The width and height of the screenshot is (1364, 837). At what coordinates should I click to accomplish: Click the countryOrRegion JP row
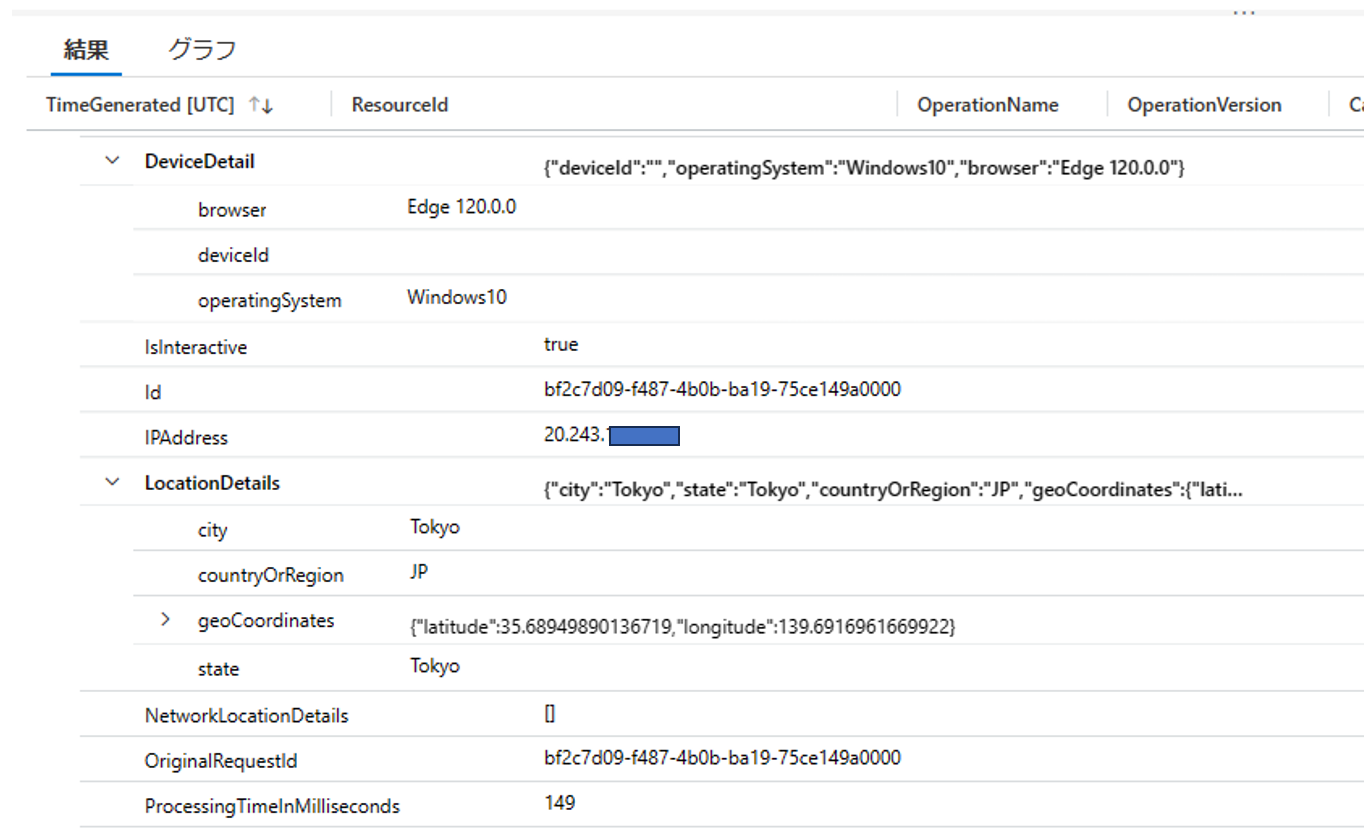coord(271,576)
